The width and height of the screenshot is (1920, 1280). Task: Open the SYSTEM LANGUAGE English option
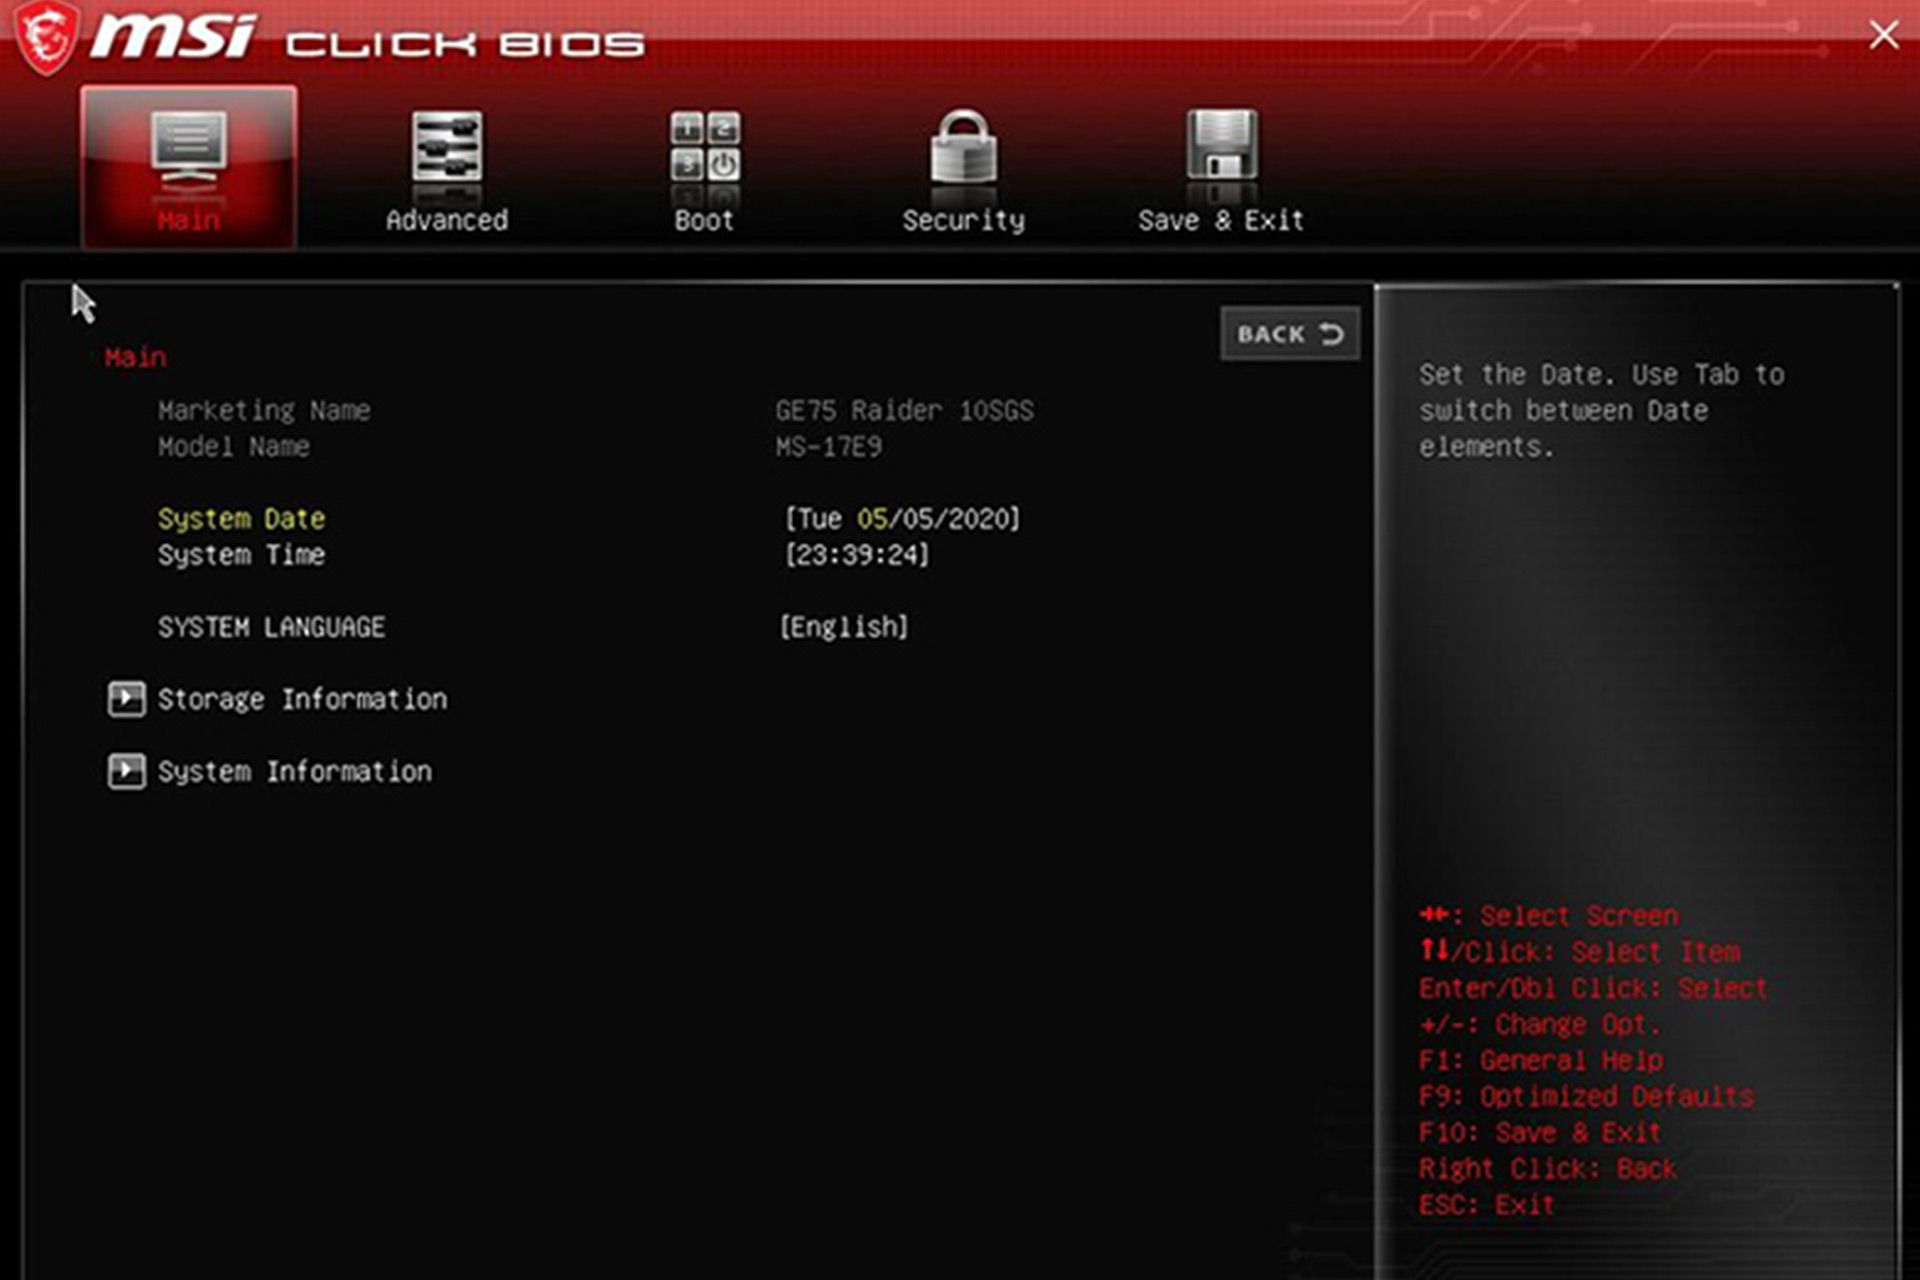(x=844, y=627)
